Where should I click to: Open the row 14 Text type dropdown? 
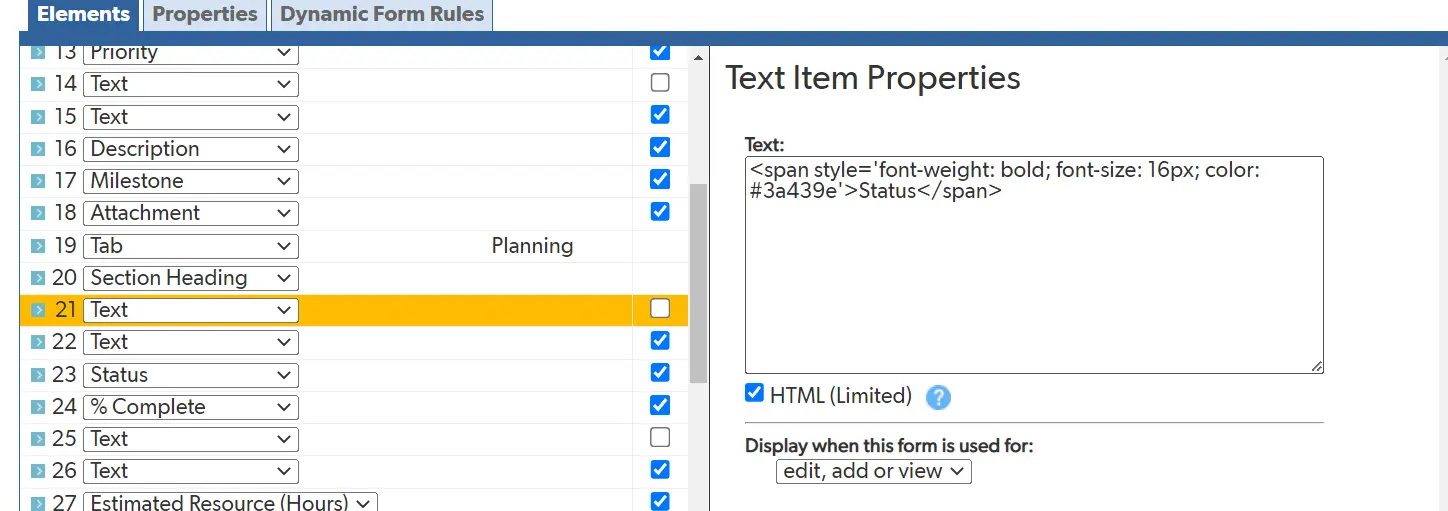click(x=191, y=85)
